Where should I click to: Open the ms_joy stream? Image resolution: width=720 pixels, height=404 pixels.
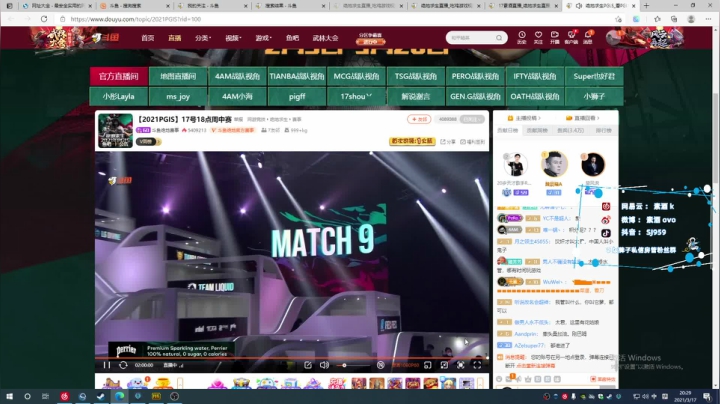[178, 96]
